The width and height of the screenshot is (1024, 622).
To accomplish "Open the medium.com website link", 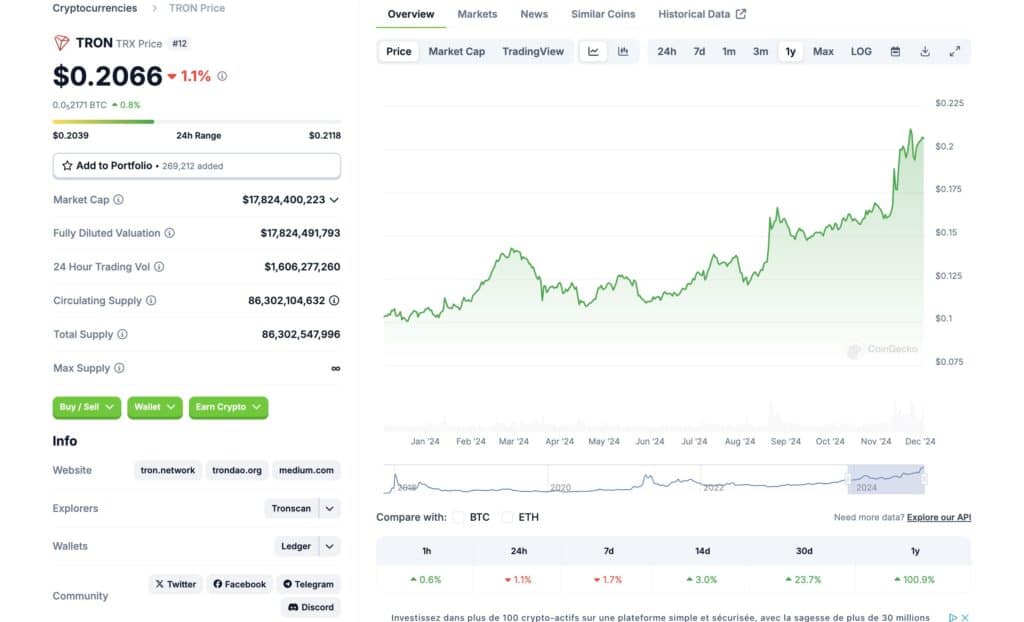I will pyautogui.click(x=306, y=470).
